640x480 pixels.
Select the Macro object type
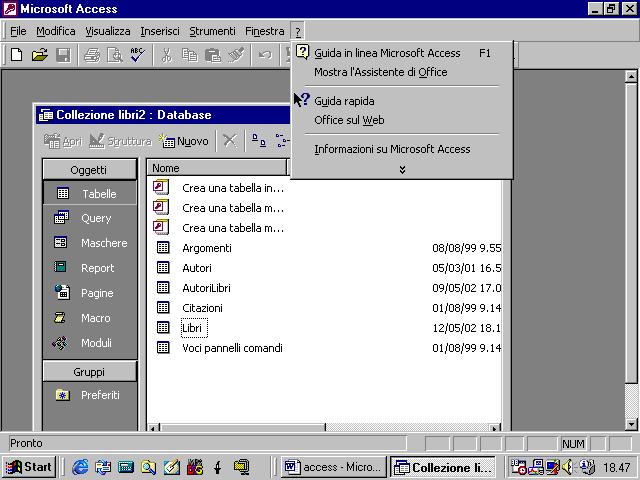point(90,318)
